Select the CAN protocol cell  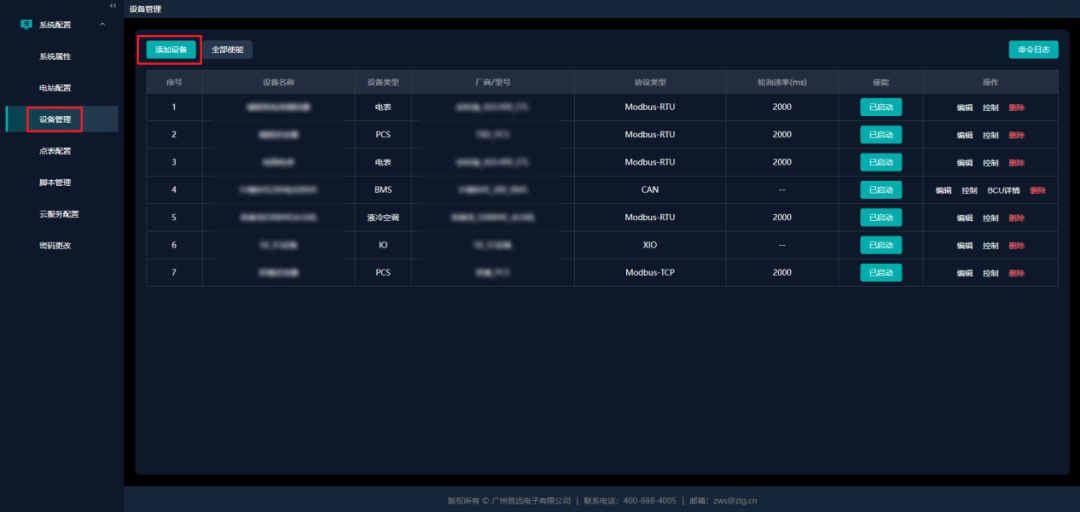[650, 190]
